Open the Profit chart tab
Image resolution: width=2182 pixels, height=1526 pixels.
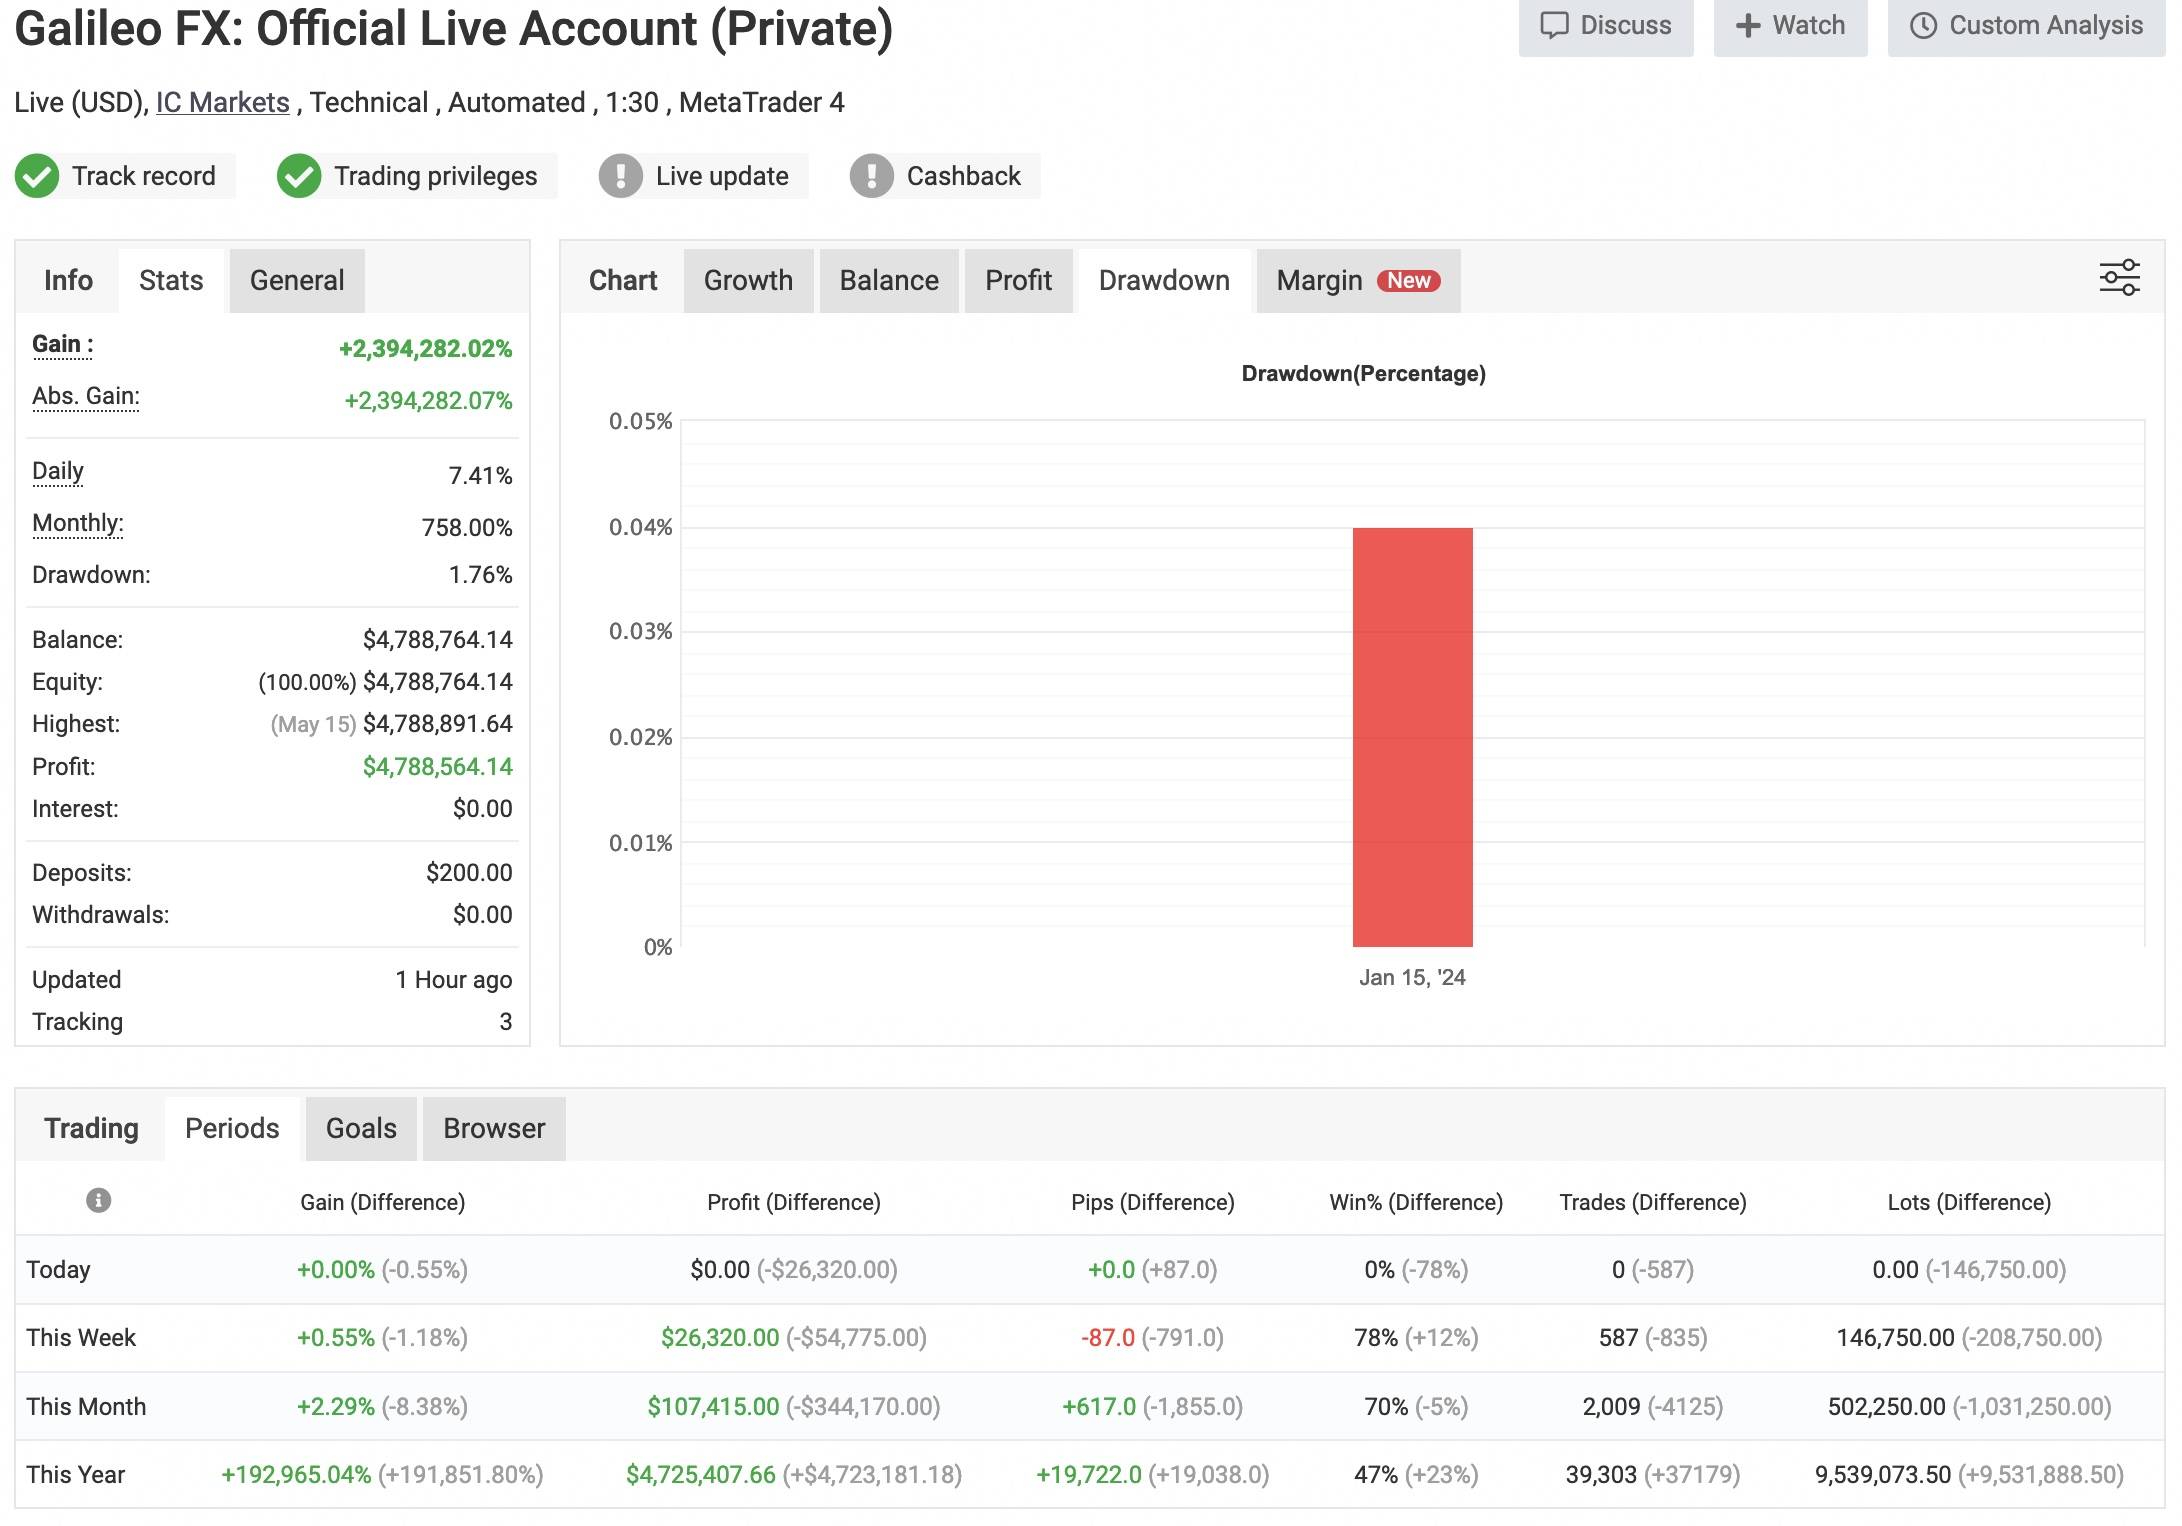click(1018, 281)
